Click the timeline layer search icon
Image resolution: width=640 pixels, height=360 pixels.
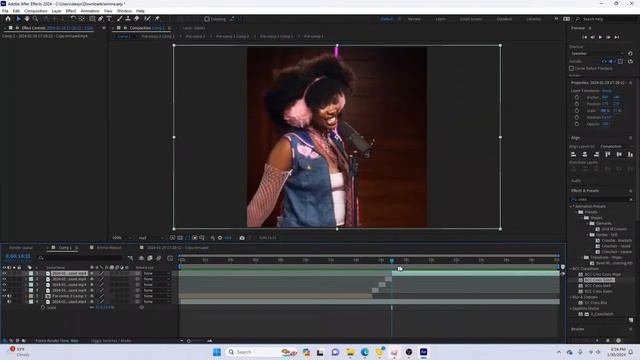coord(41,258)
